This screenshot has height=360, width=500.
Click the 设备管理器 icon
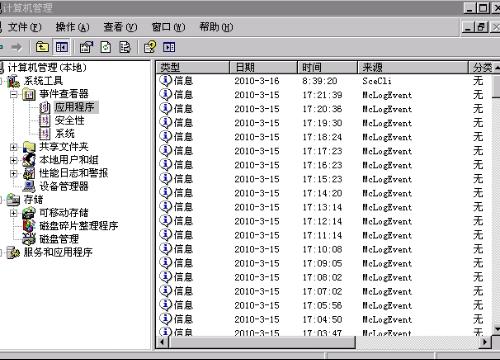pyautogui.click(x=29, y=186)
